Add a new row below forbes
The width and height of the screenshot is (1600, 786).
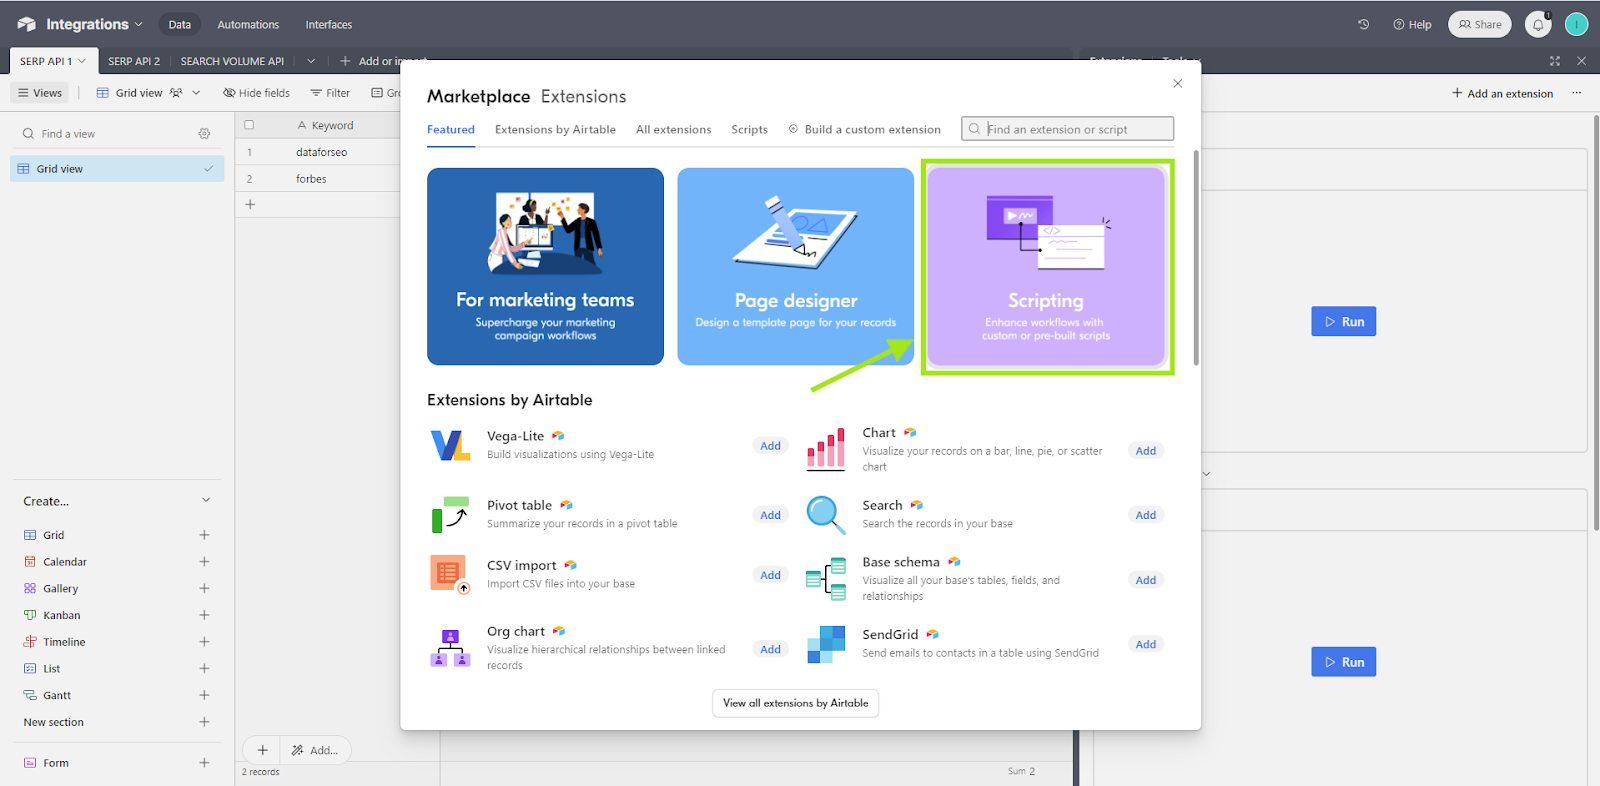click(250, 204)
